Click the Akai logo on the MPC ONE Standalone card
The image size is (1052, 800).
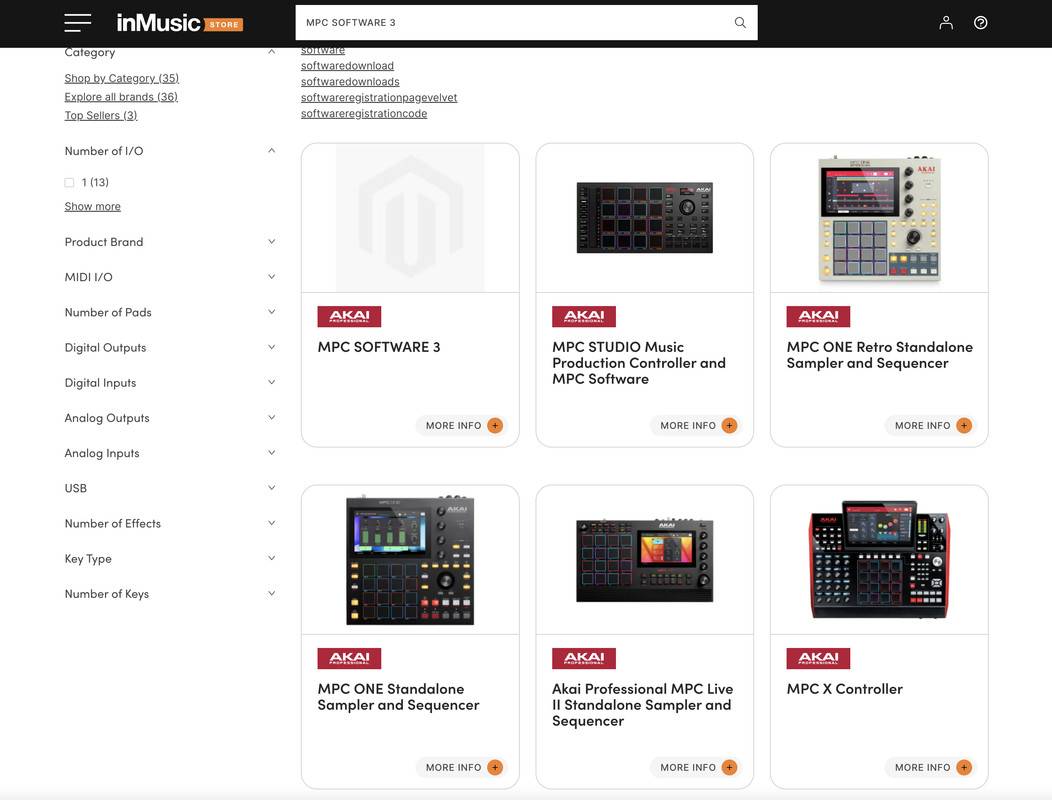(349, 658)
